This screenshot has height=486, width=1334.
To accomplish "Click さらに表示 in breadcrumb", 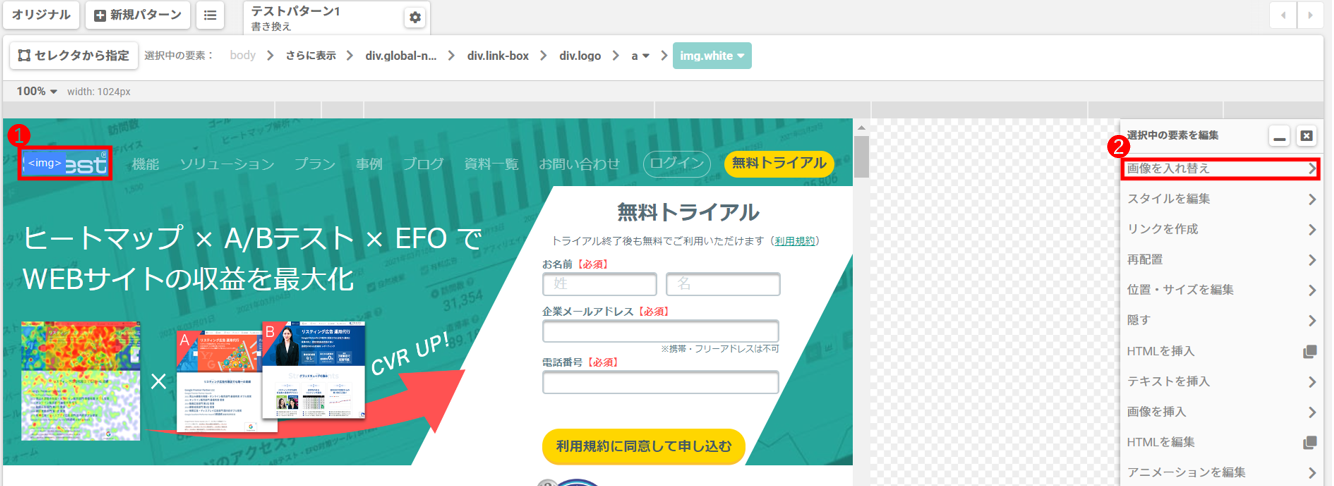I will [310, 56].
